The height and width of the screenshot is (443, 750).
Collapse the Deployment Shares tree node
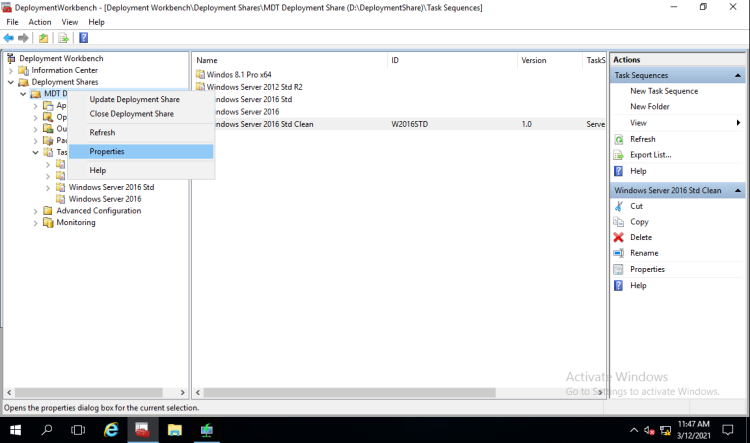(x=11, y=83)
